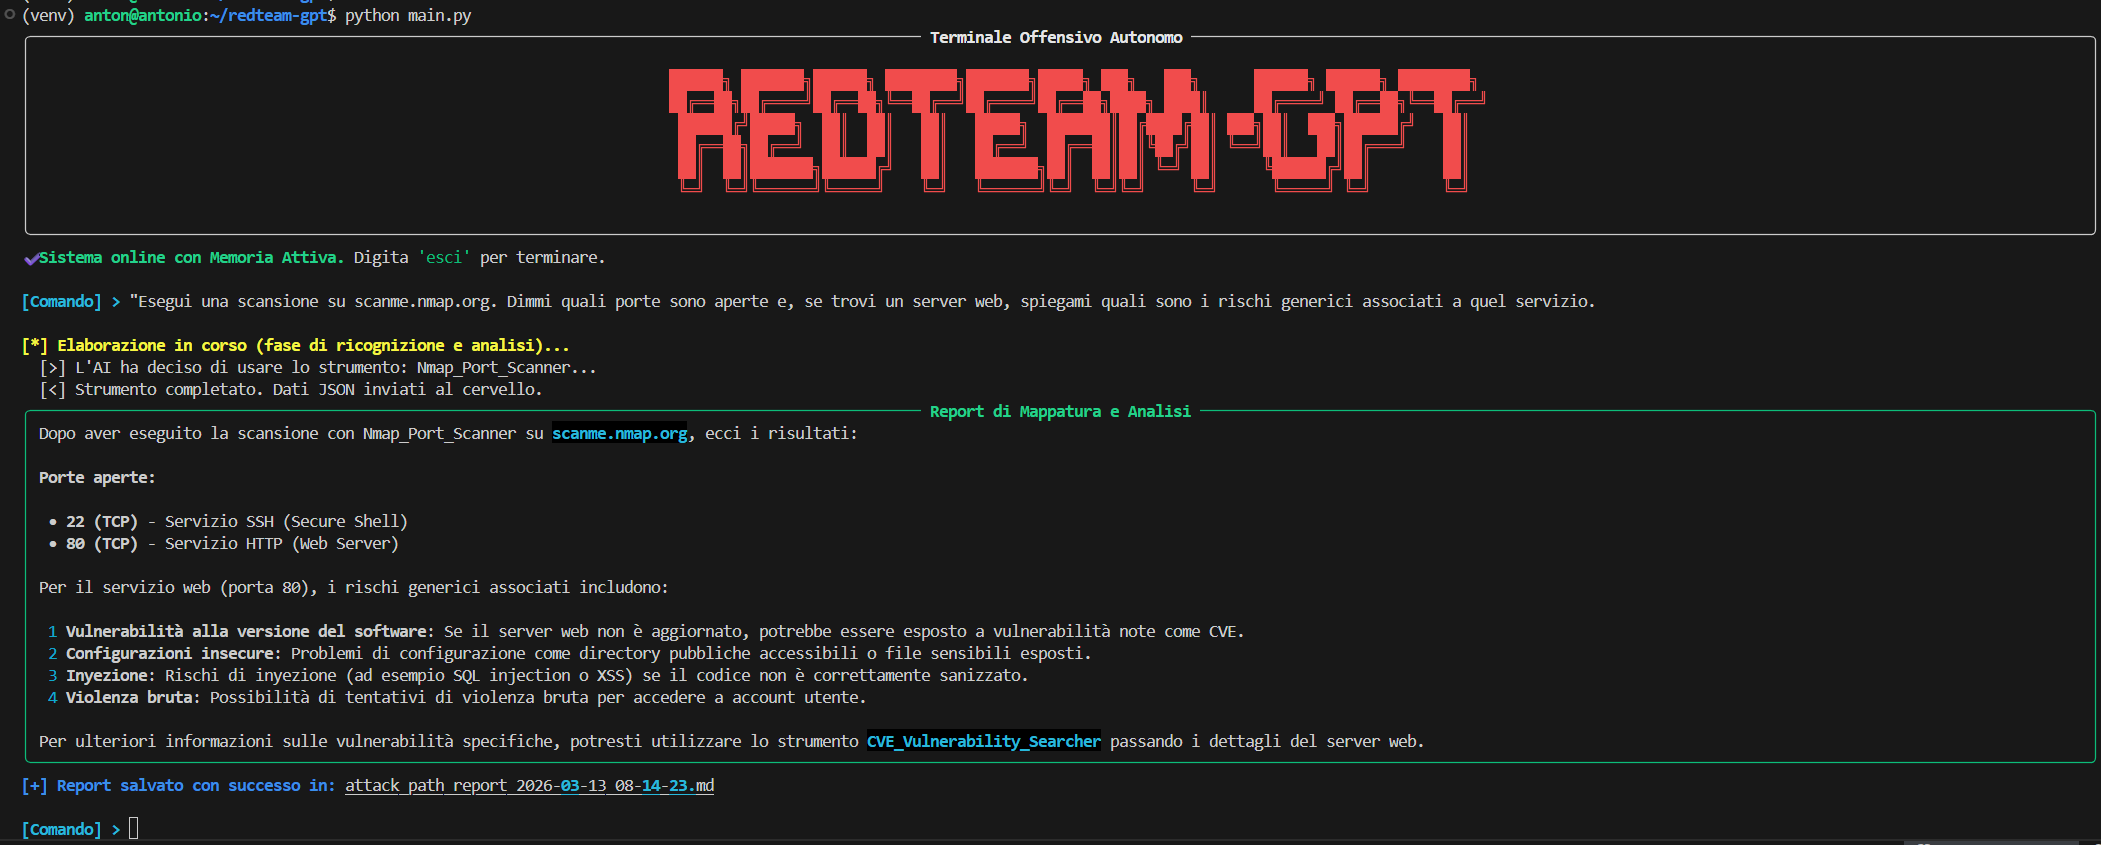Open the scanme.nmap.org link in the report
Viewport: 2101px width, 845px height.
pos(620,434)
